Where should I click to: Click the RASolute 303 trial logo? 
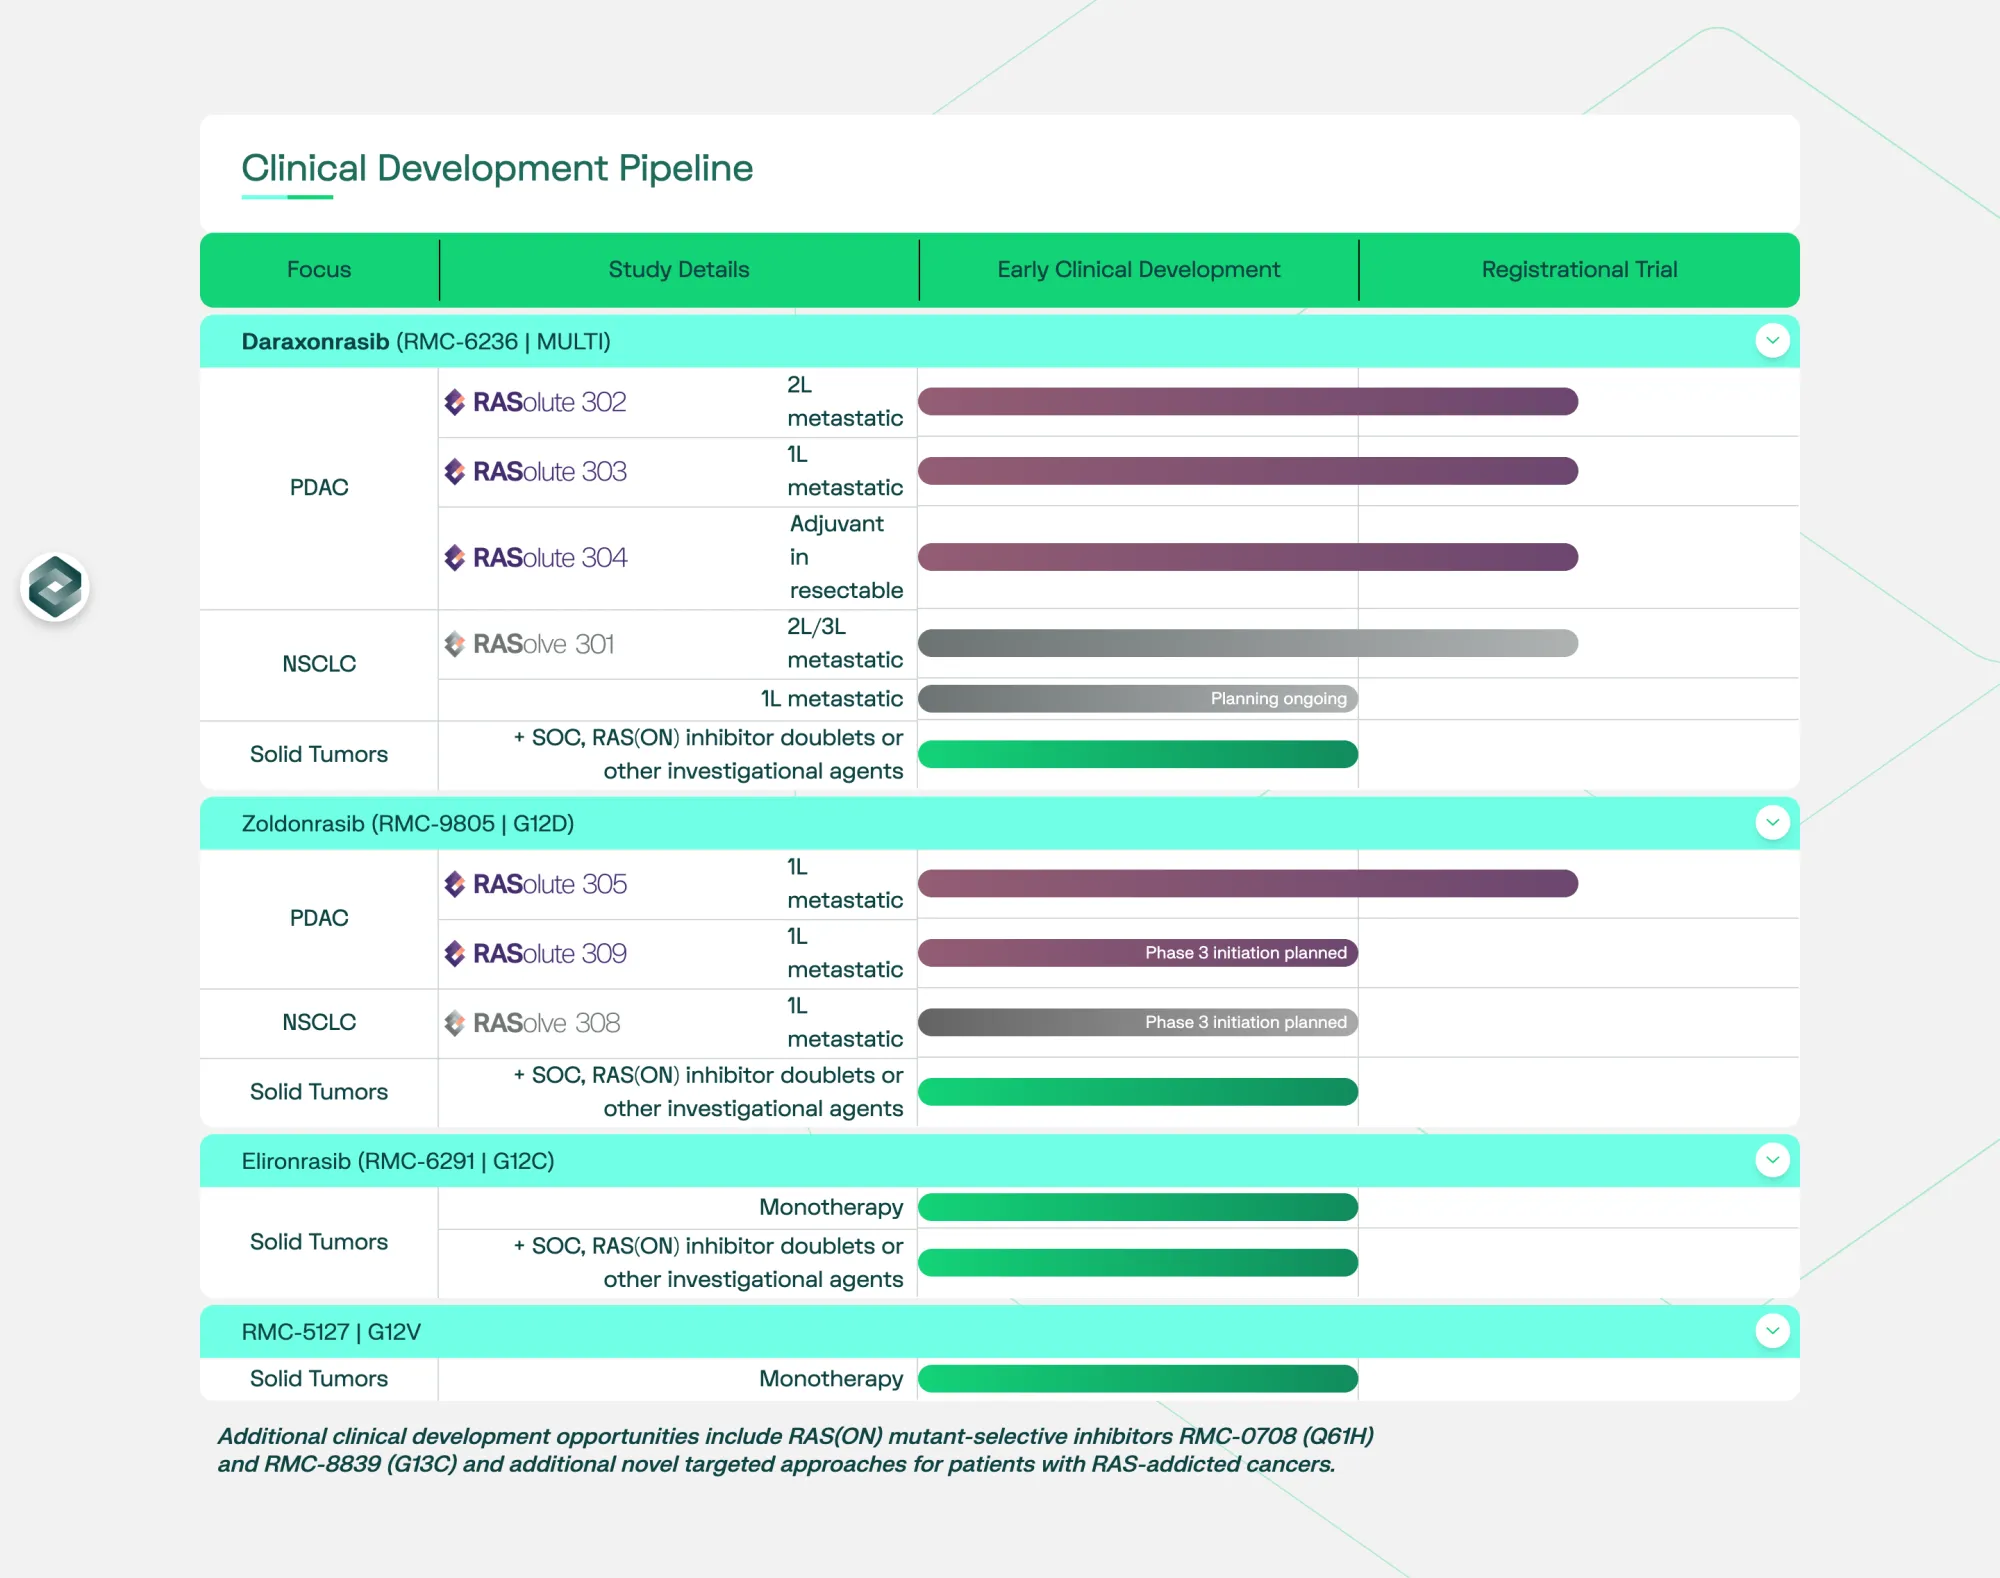(x=536, y=471)
